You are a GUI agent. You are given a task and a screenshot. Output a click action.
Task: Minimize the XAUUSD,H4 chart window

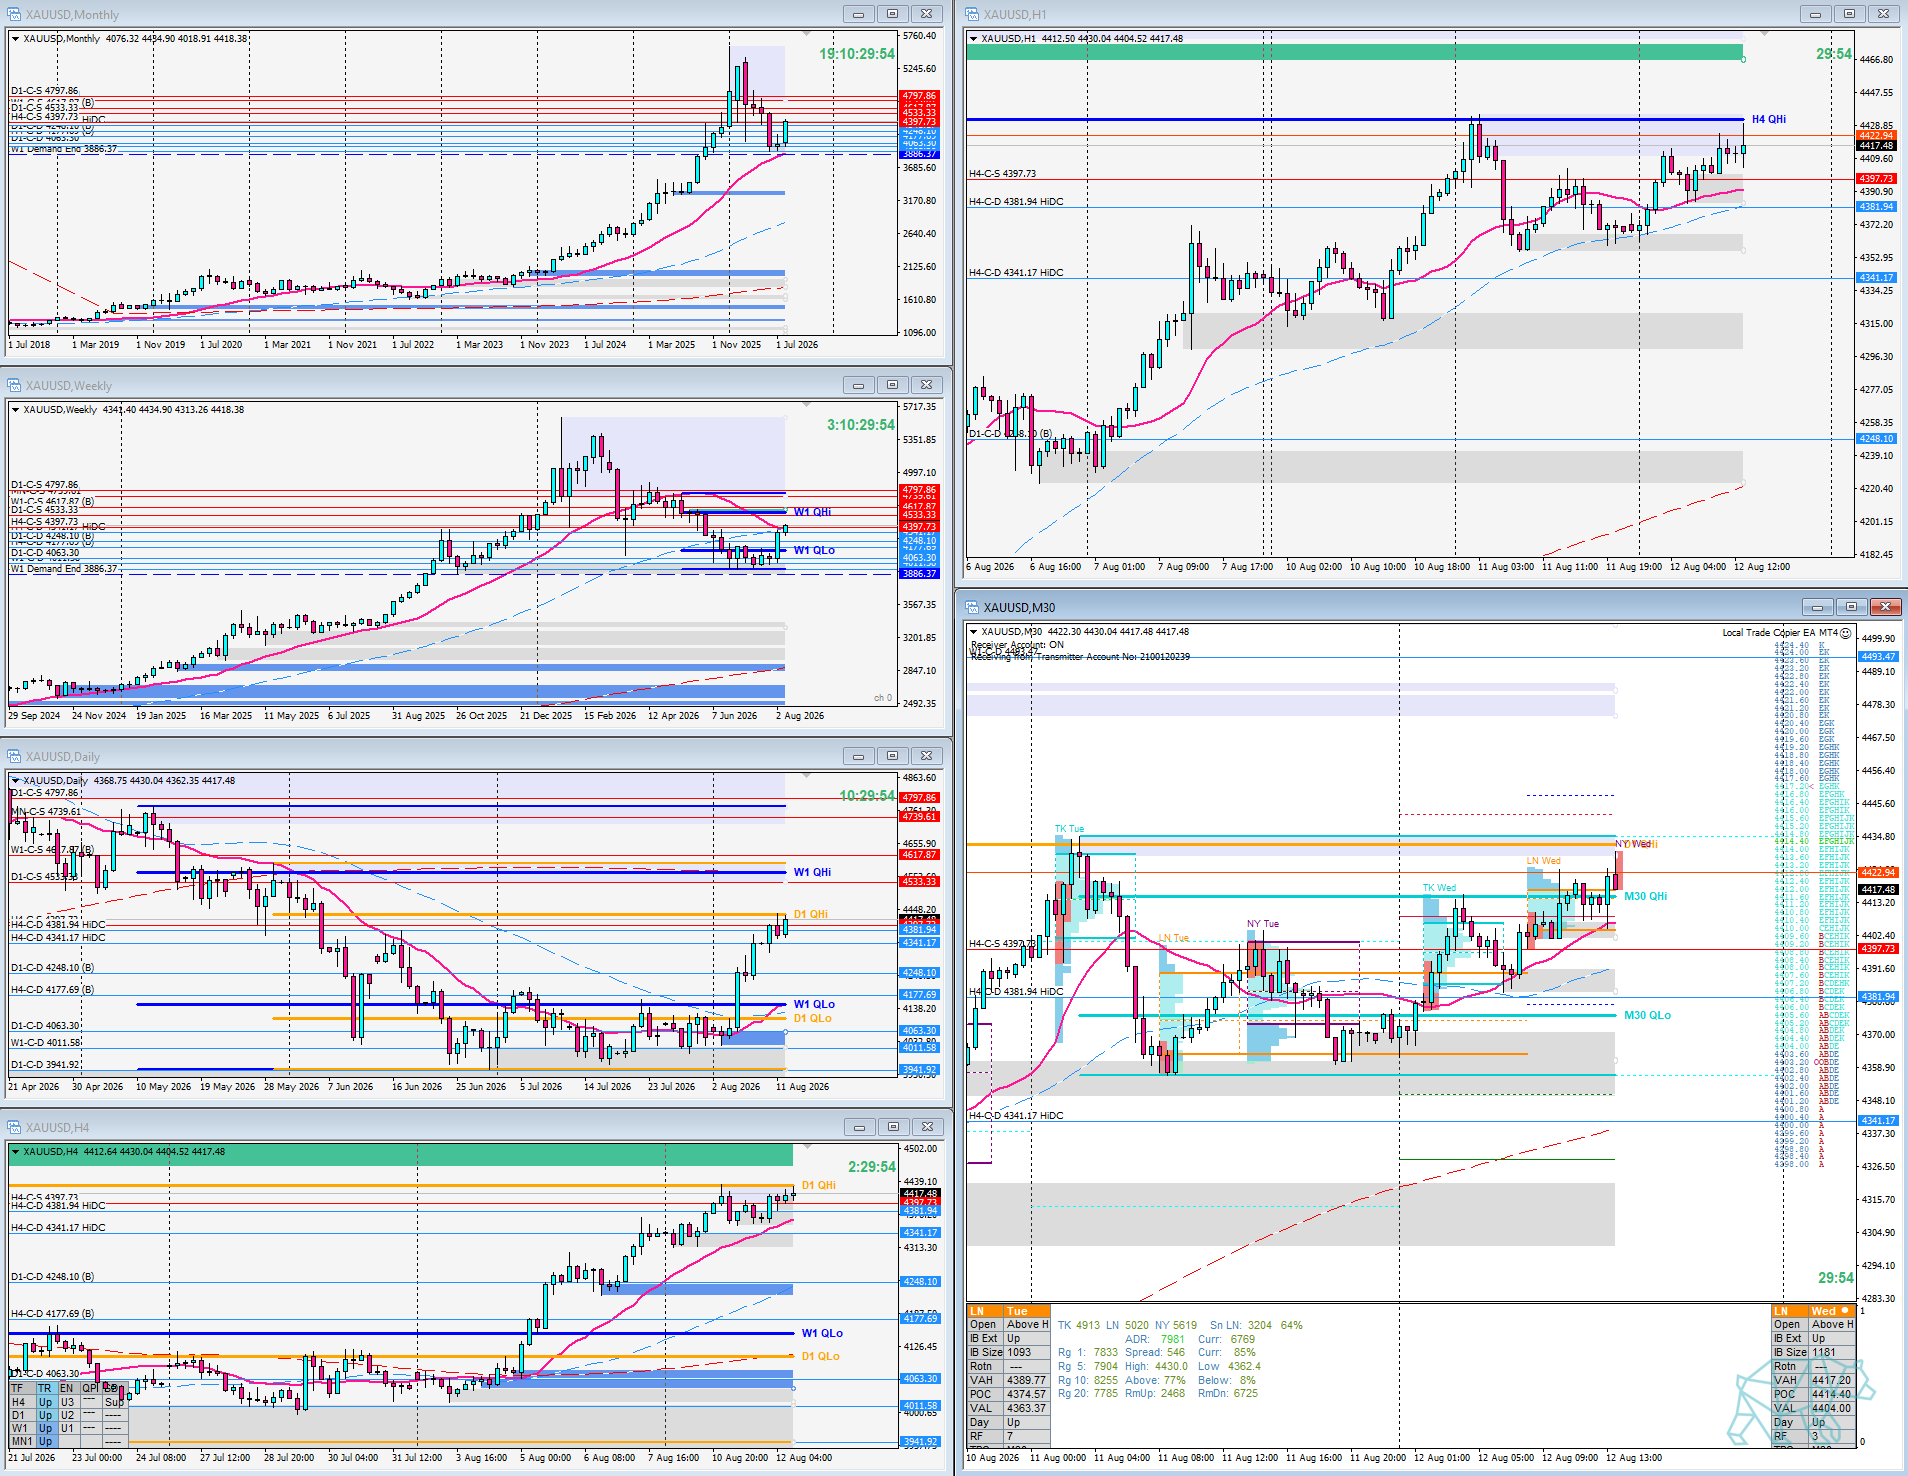tap(858, 1127)
